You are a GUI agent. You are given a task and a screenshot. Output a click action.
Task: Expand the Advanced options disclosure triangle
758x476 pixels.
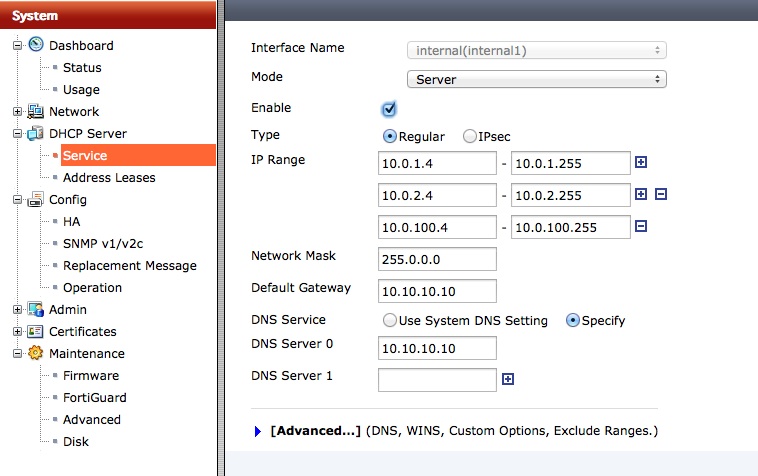pos(258,431)
